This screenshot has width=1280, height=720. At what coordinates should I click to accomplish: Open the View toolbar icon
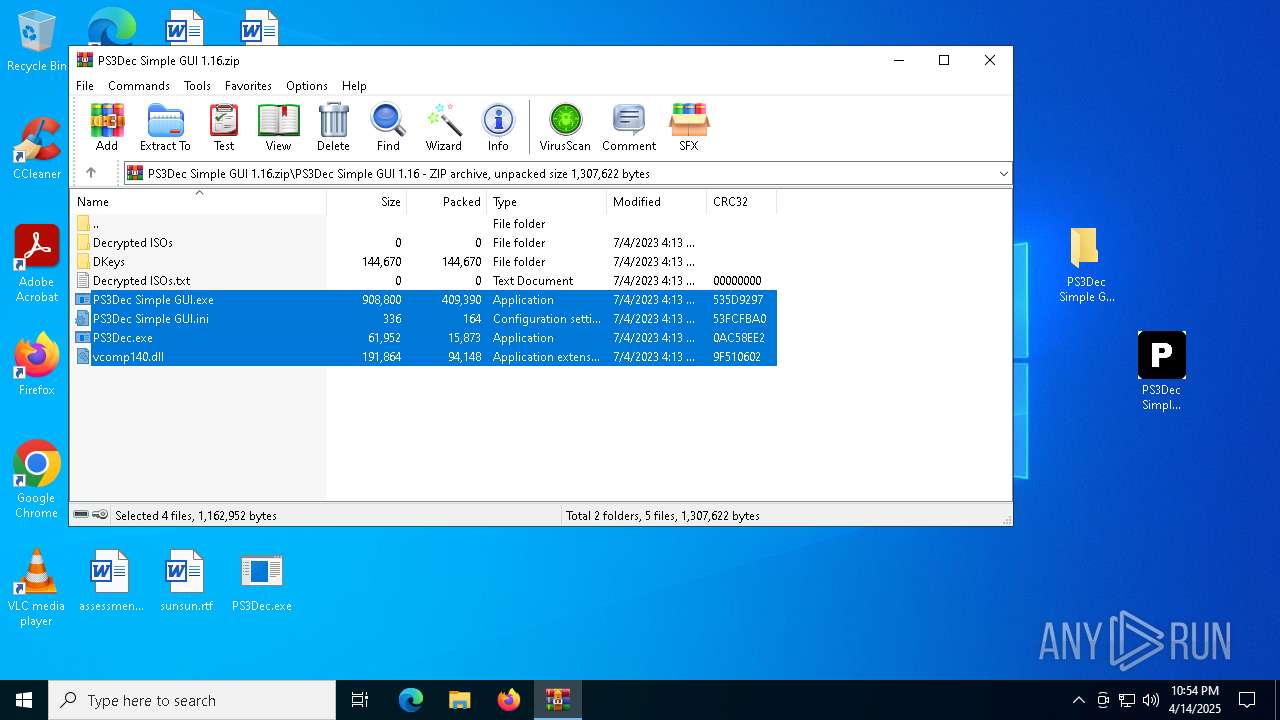278,127
